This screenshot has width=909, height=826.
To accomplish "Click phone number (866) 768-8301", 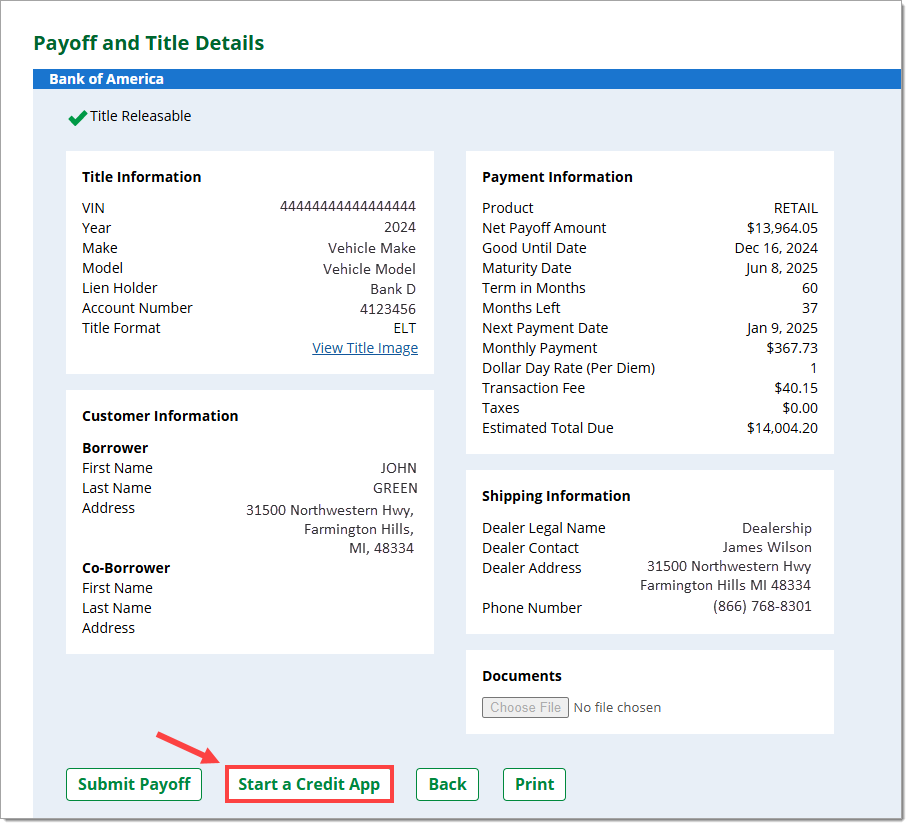I will pos(762,606).
